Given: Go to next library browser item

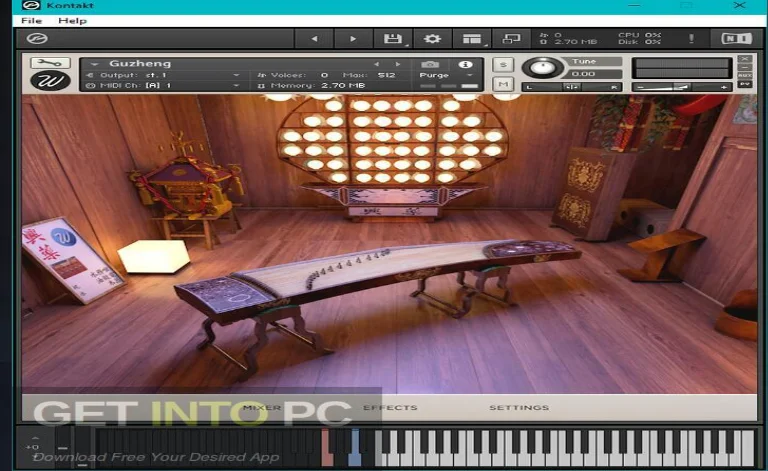Looking at the screenshot, I should (353, 39).
